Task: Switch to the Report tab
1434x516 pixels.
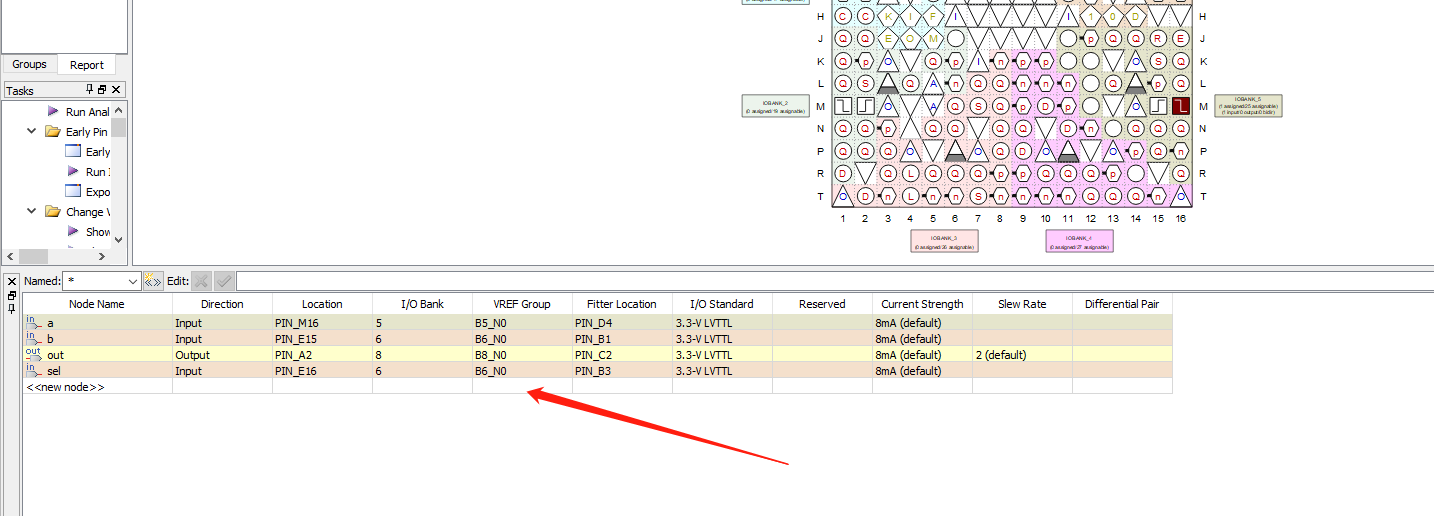Action: tap(86, 65)
